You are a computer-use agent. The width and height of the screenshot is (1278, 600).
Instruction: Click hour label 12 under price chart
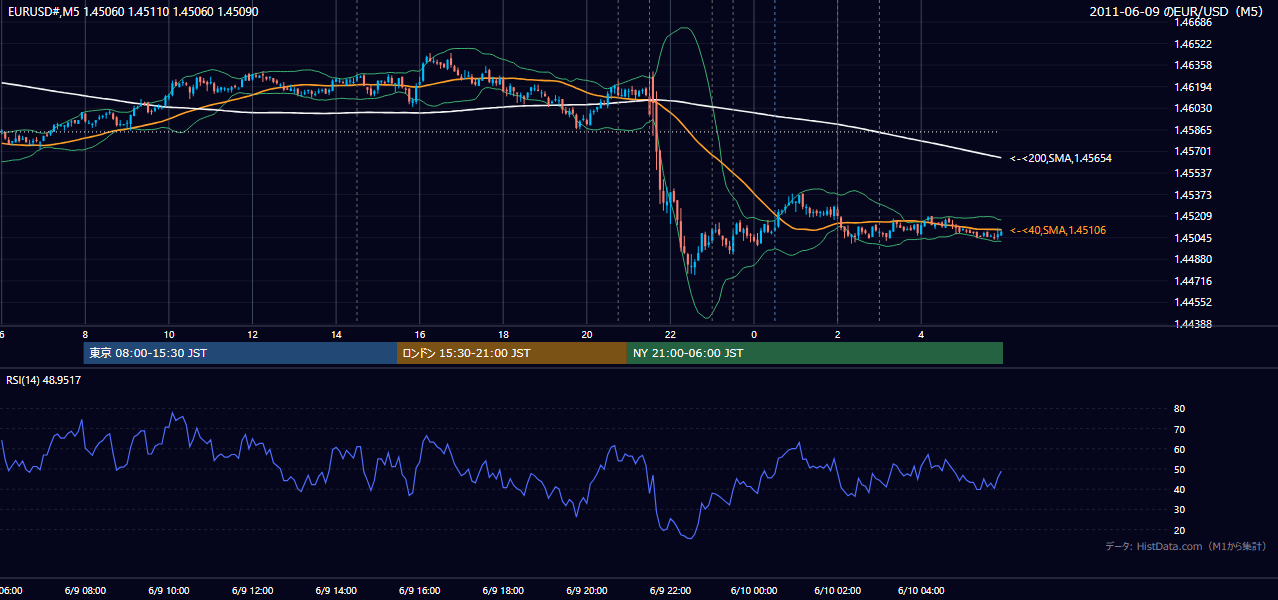pyautogui.click(x=253, y=334)
